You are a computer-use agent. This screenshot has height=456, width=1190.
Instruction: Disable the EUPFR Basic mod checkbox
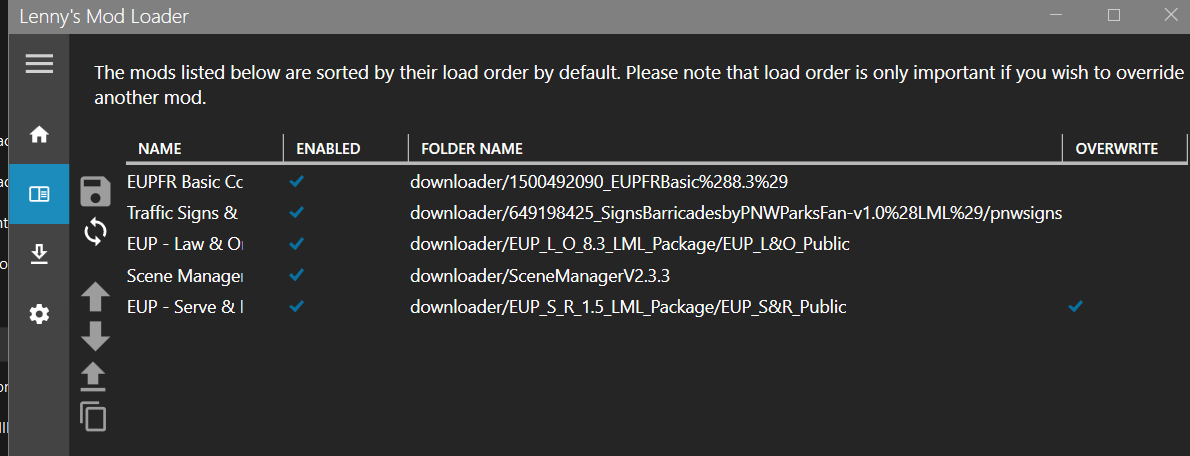tap(296, 182)
